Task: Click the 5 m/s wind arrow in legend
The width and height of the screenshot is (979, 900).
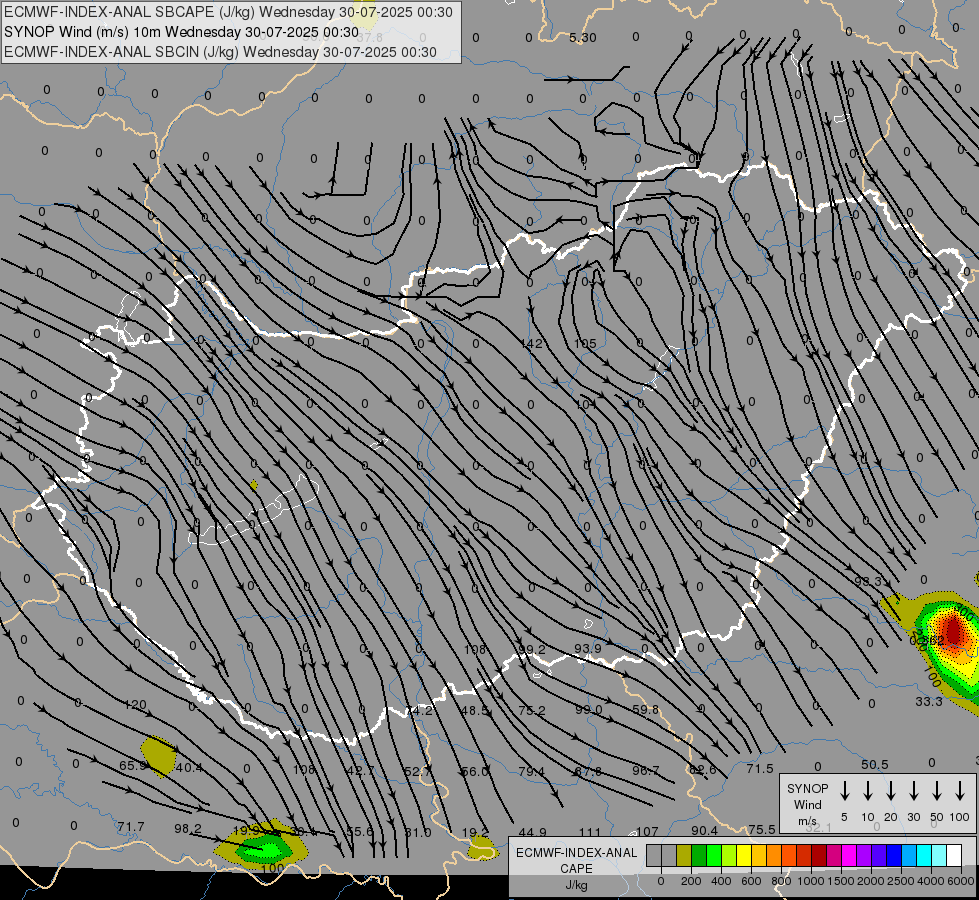Action: (x=844, y=791)
